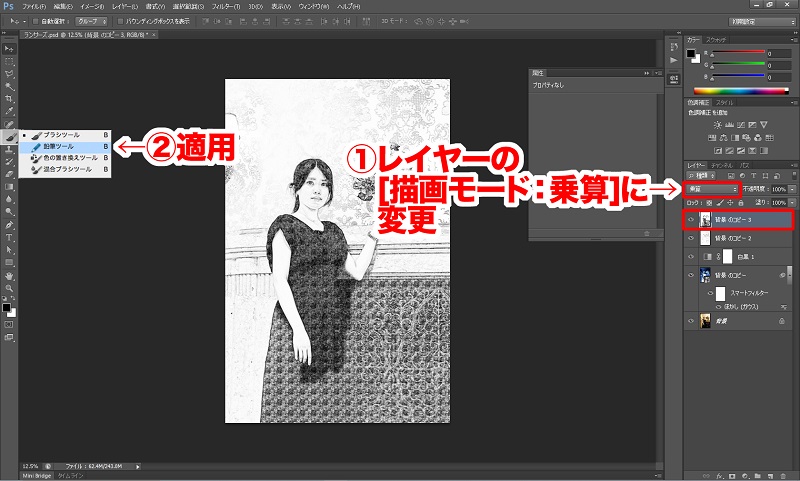Enable the 自動選択 checkbox
The height and width of the screenshot is (481, 800).
(x=35, y=21)
